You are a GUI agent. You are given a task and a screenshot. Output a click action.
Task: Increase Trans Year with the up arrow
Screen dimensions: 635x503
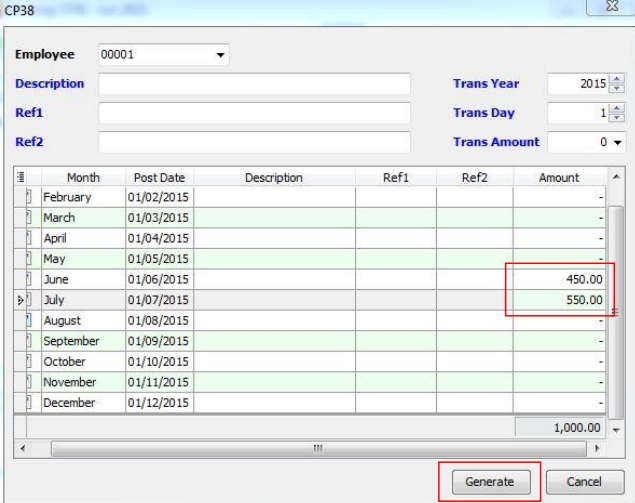[617, 79]
